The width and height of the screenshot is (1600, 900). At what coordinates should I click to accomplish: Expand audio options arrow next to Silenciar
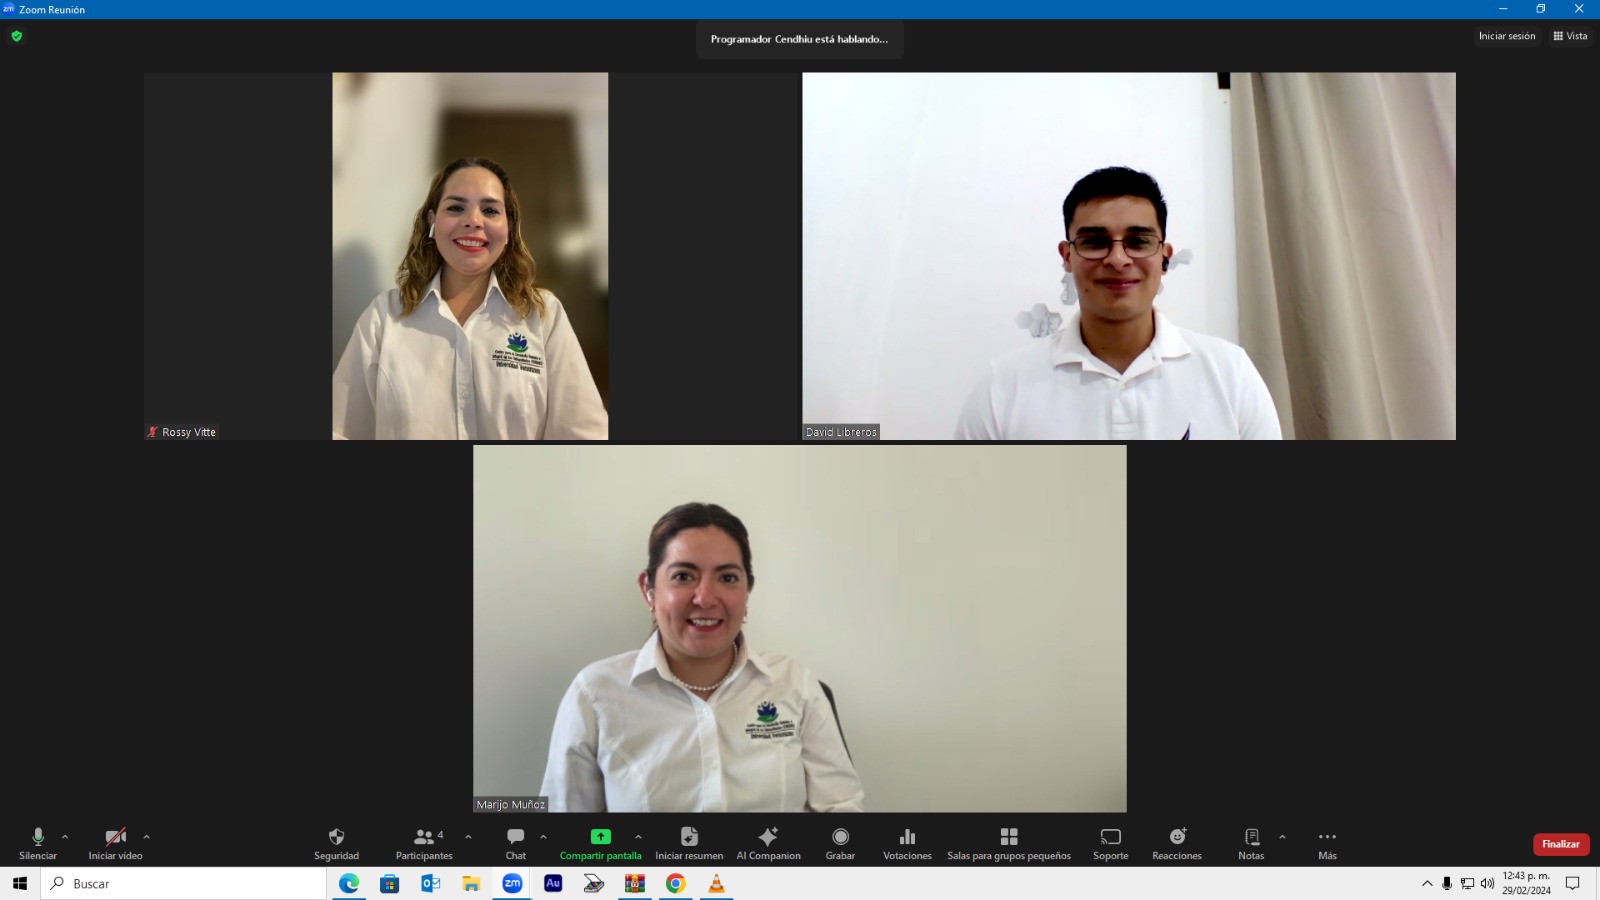[65, 837]
